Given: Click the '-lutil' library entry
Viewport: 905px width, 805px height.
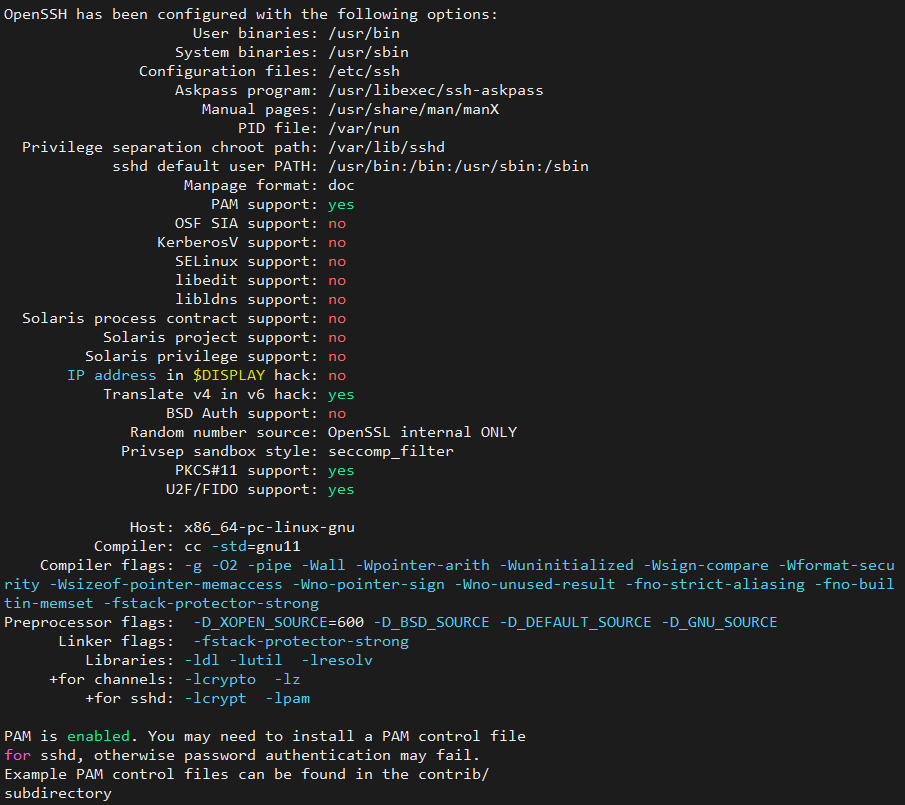Looking at the screenshot, I should pos(256,660).
